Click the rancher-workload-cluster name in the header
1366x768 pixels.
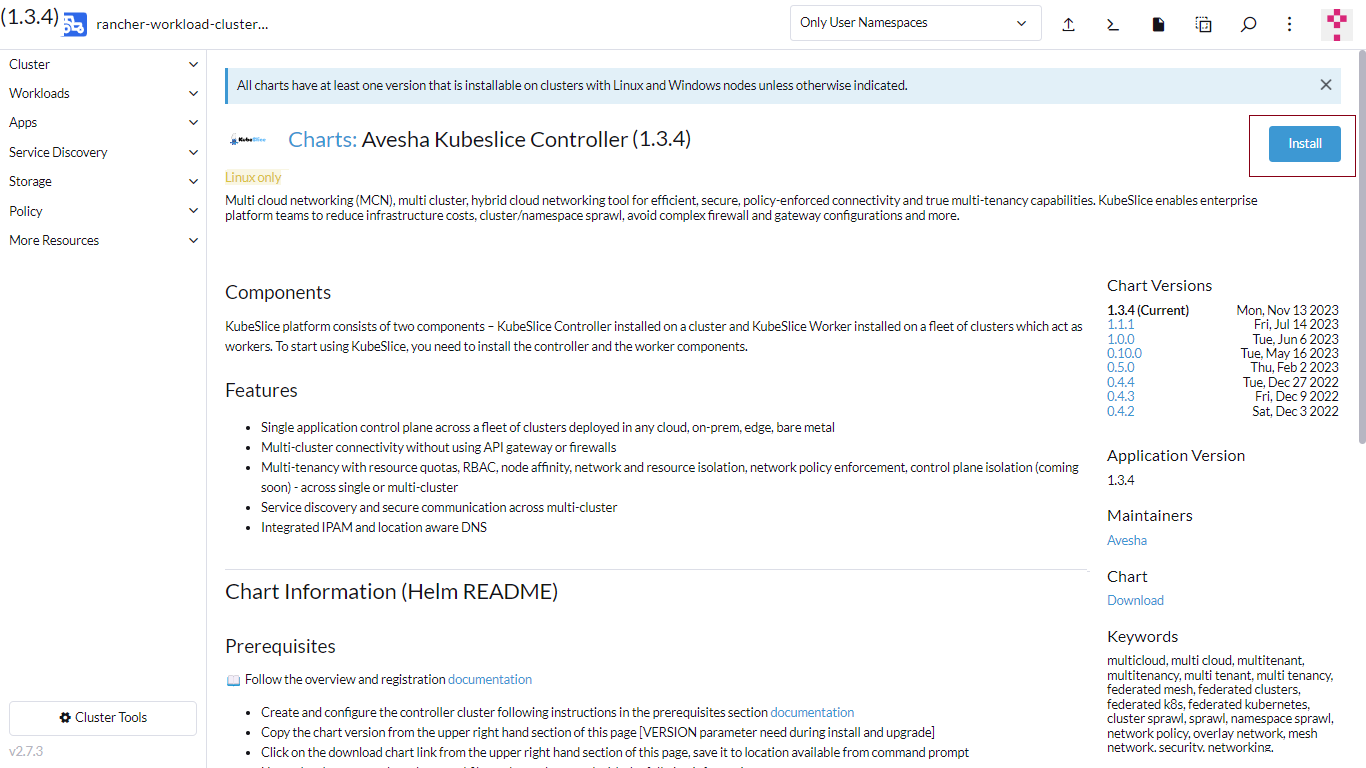coord(182,25)
